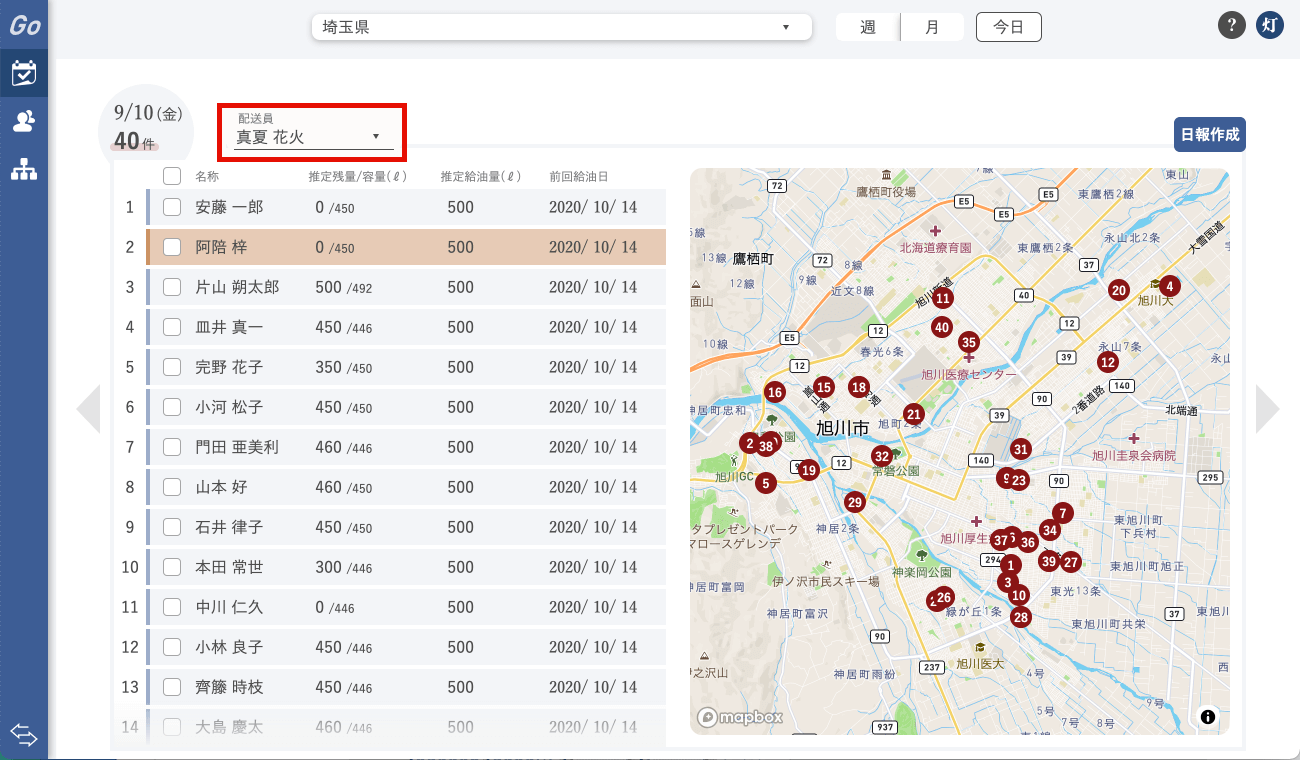Select map marker 16
This screenshot has width=1300, height=760.
click(774, 392)
